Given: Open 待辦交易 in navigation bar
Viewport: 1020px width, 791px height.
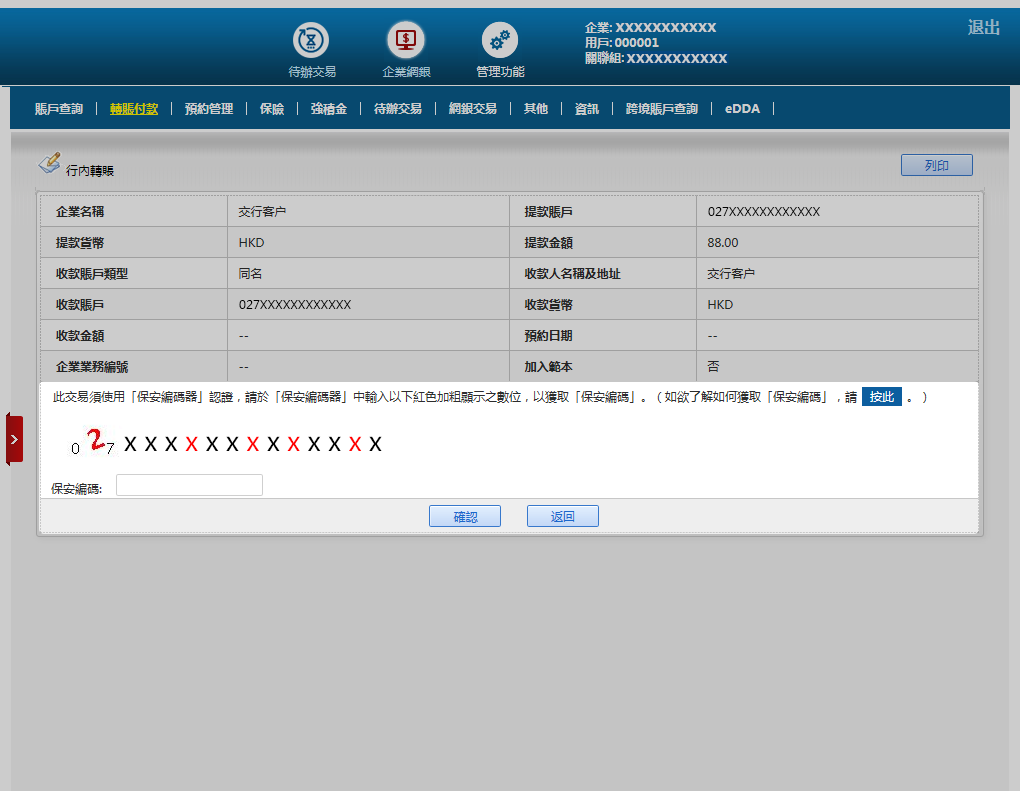Looking at the screenshot, I should point(397,109).
